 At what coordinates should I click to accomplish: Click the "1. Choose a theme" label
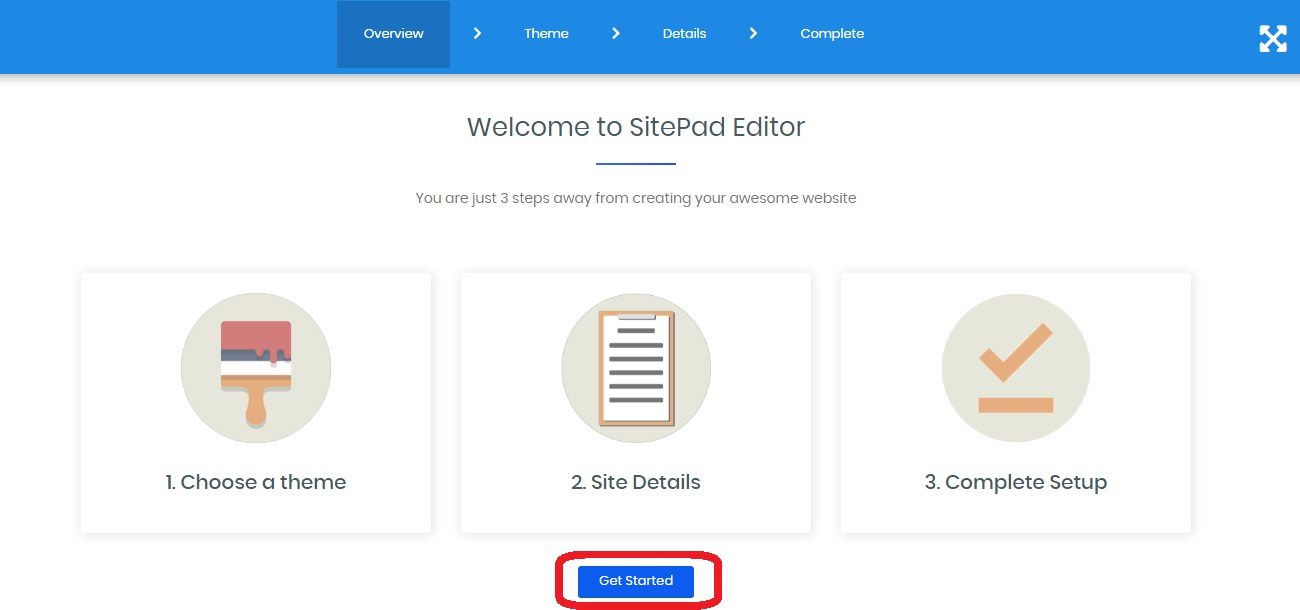coord(256,482)
